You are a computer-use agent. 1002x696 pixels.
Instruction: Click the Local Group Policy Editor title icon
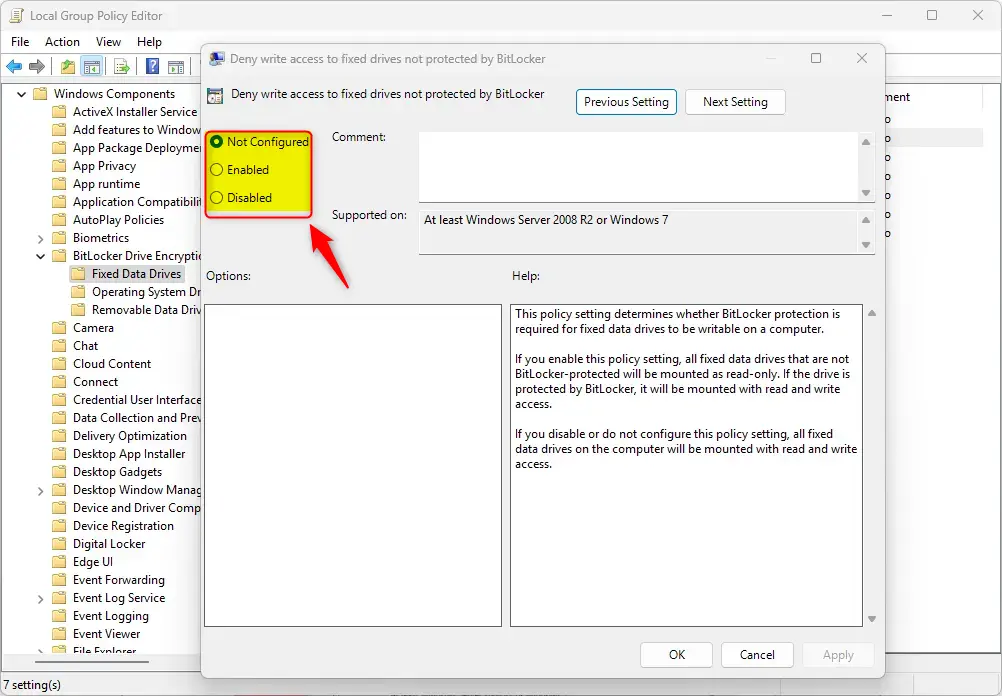[17, 15]
